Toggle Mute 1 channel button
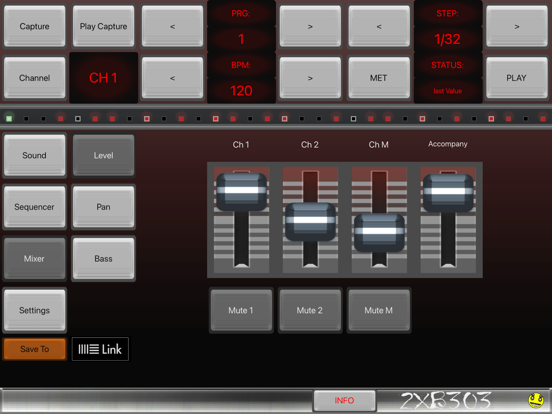The image size is (552, 414). coord(241,310)
